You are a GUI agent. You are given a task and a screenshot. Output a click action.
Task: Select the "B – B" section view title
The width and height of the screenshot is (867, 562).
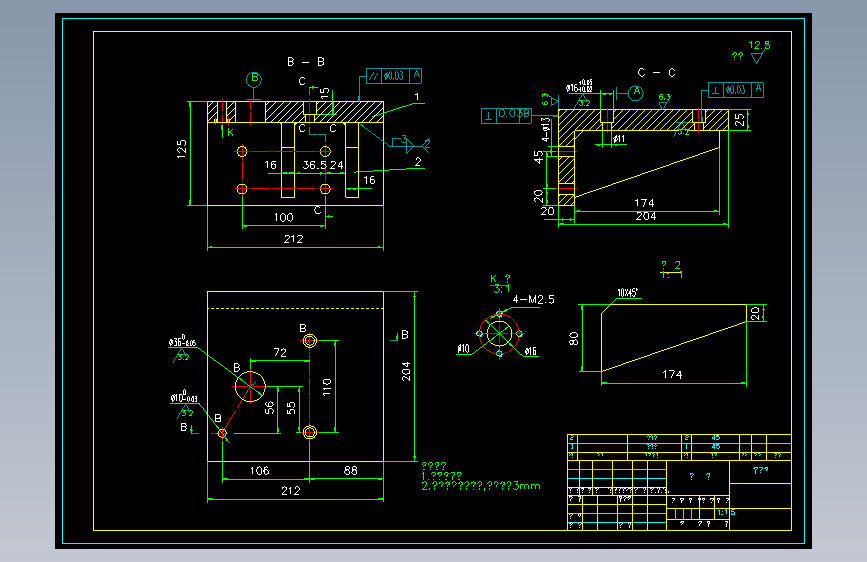(306, 62)
